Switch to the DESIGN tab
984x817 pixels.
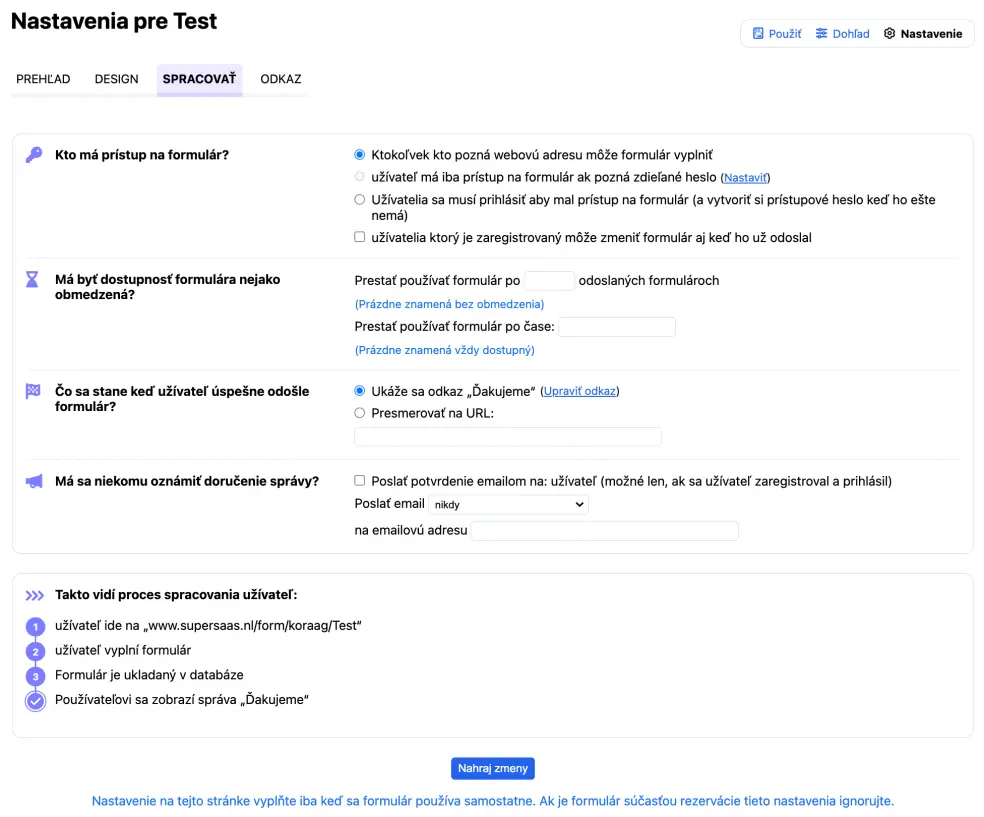pyautogui.click(x=116, y=79)
